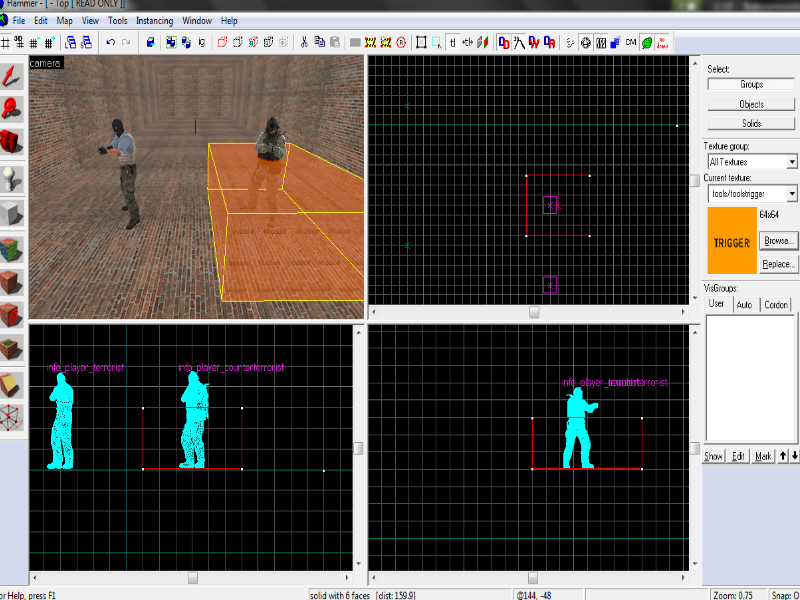The width and height of the screenshot is (800, 600).
Task: Click the Hide Selected Objects red icon
Action: pyautogui.click(x=222, y=42)
